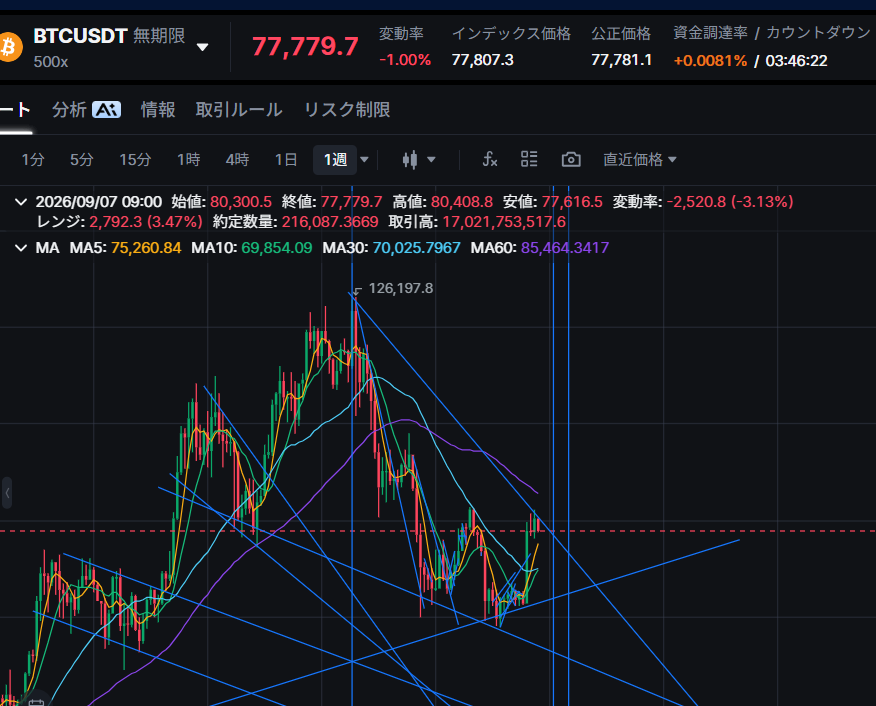Click the MA60 value 85,464.3417

(565, 247)
